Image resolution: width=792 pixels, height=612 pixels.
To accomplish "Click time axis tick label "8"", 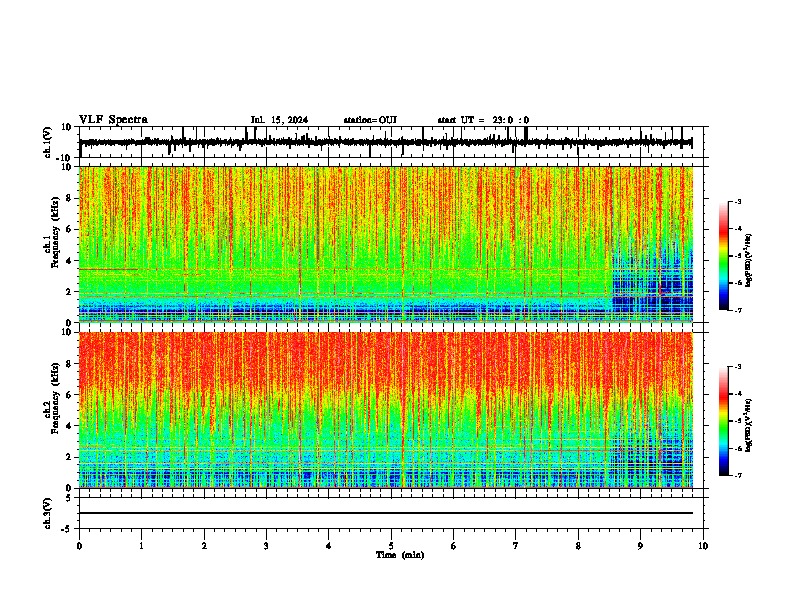I will coord(578,546).
